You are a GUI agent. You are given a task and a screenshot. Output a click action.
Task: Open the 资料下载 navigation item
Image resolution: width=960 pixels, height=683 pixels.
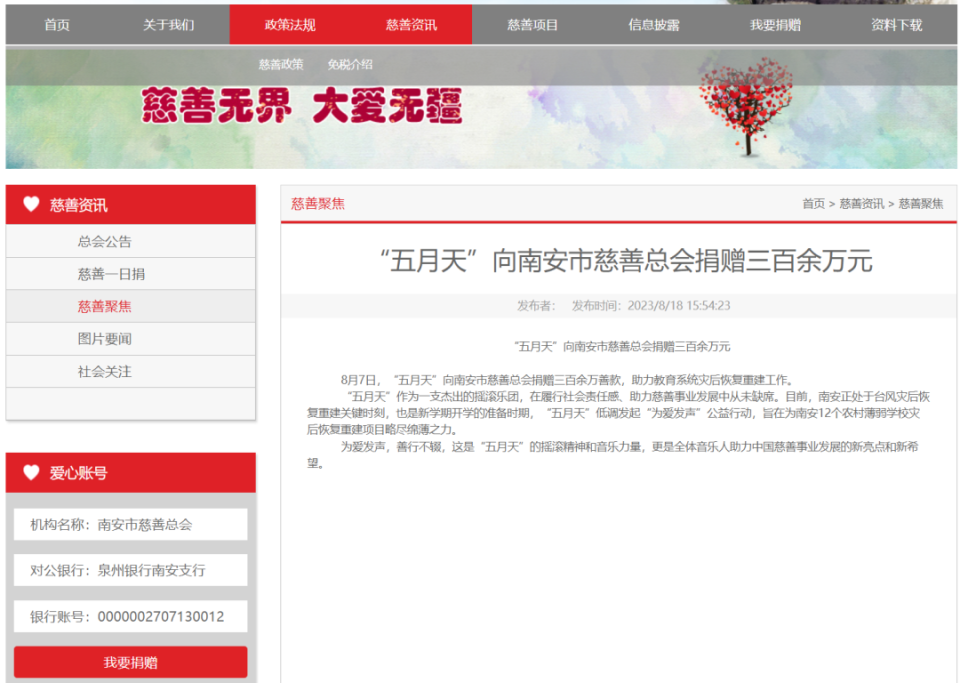[897, 24]
